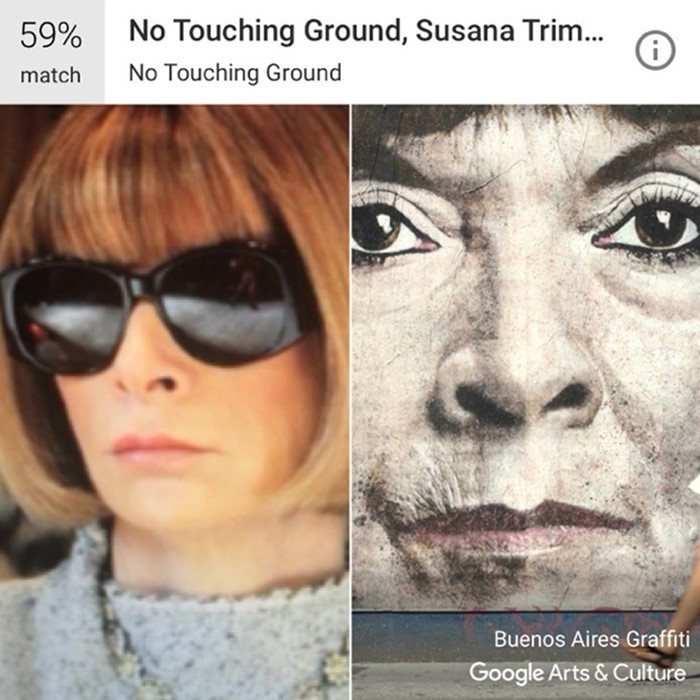
Task: Open the 'Buenos Aires Graffiti' collection caption
Action: 592,639
